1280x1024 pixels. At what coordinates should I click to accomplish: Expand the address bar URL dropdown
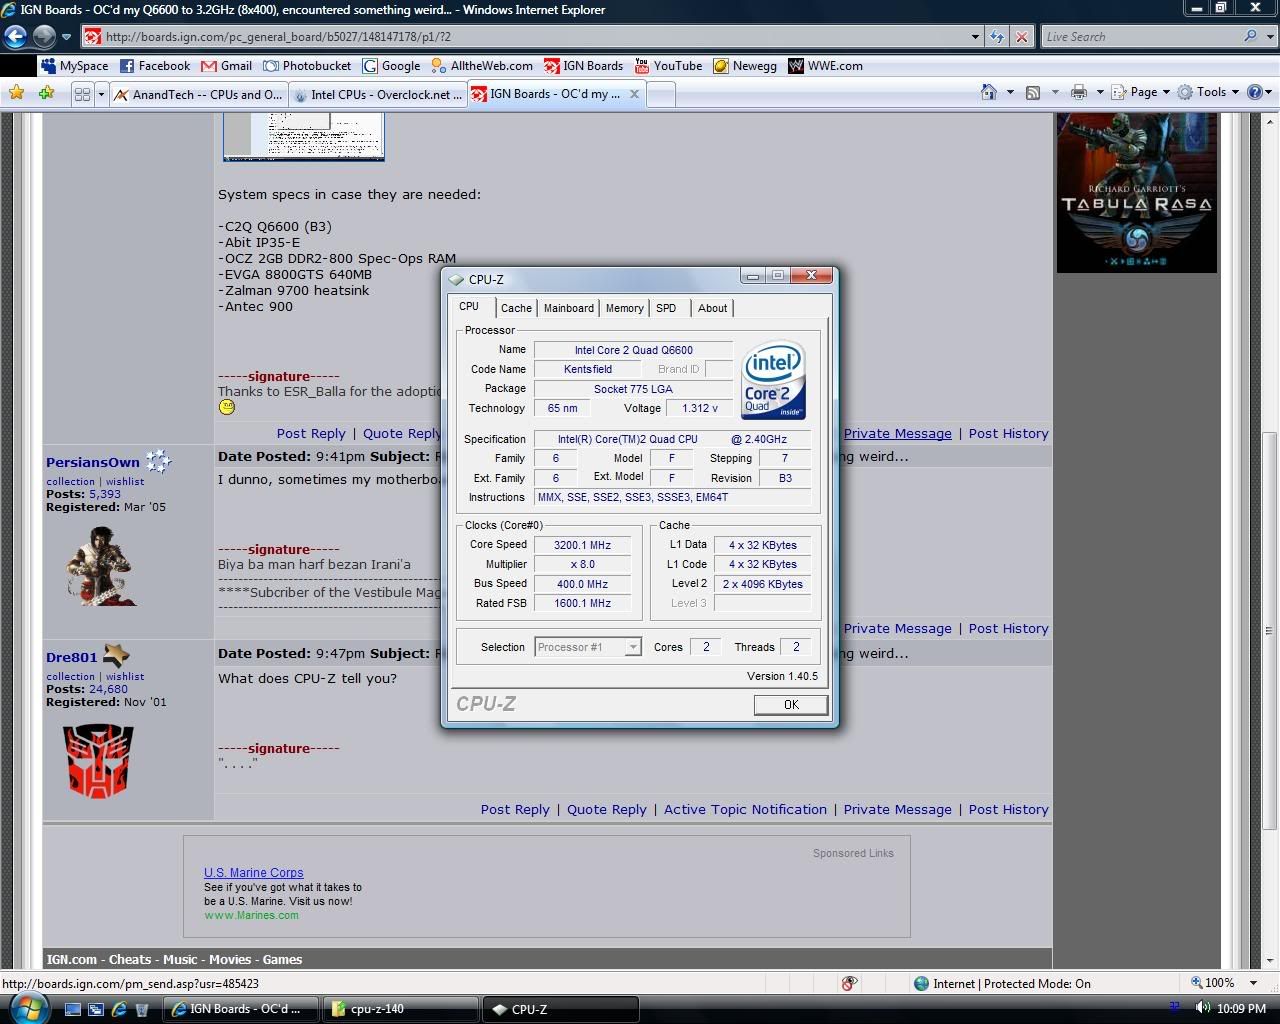(975, 37)
